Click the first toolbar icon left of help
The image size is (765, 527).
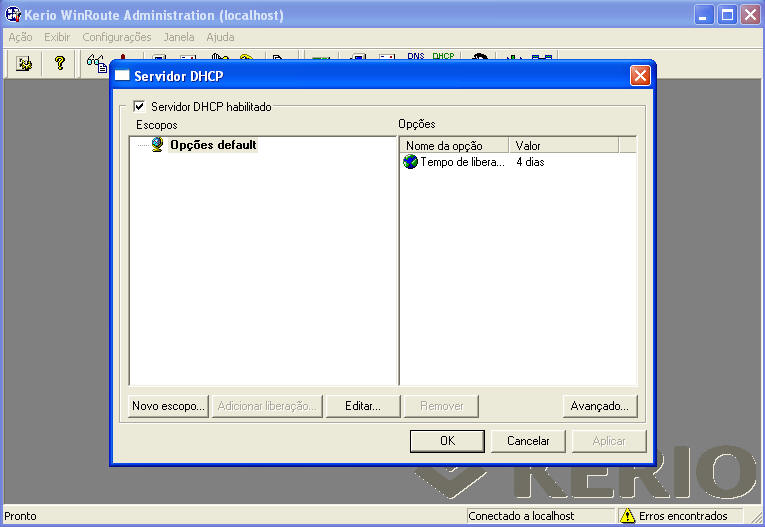[25, 63]
